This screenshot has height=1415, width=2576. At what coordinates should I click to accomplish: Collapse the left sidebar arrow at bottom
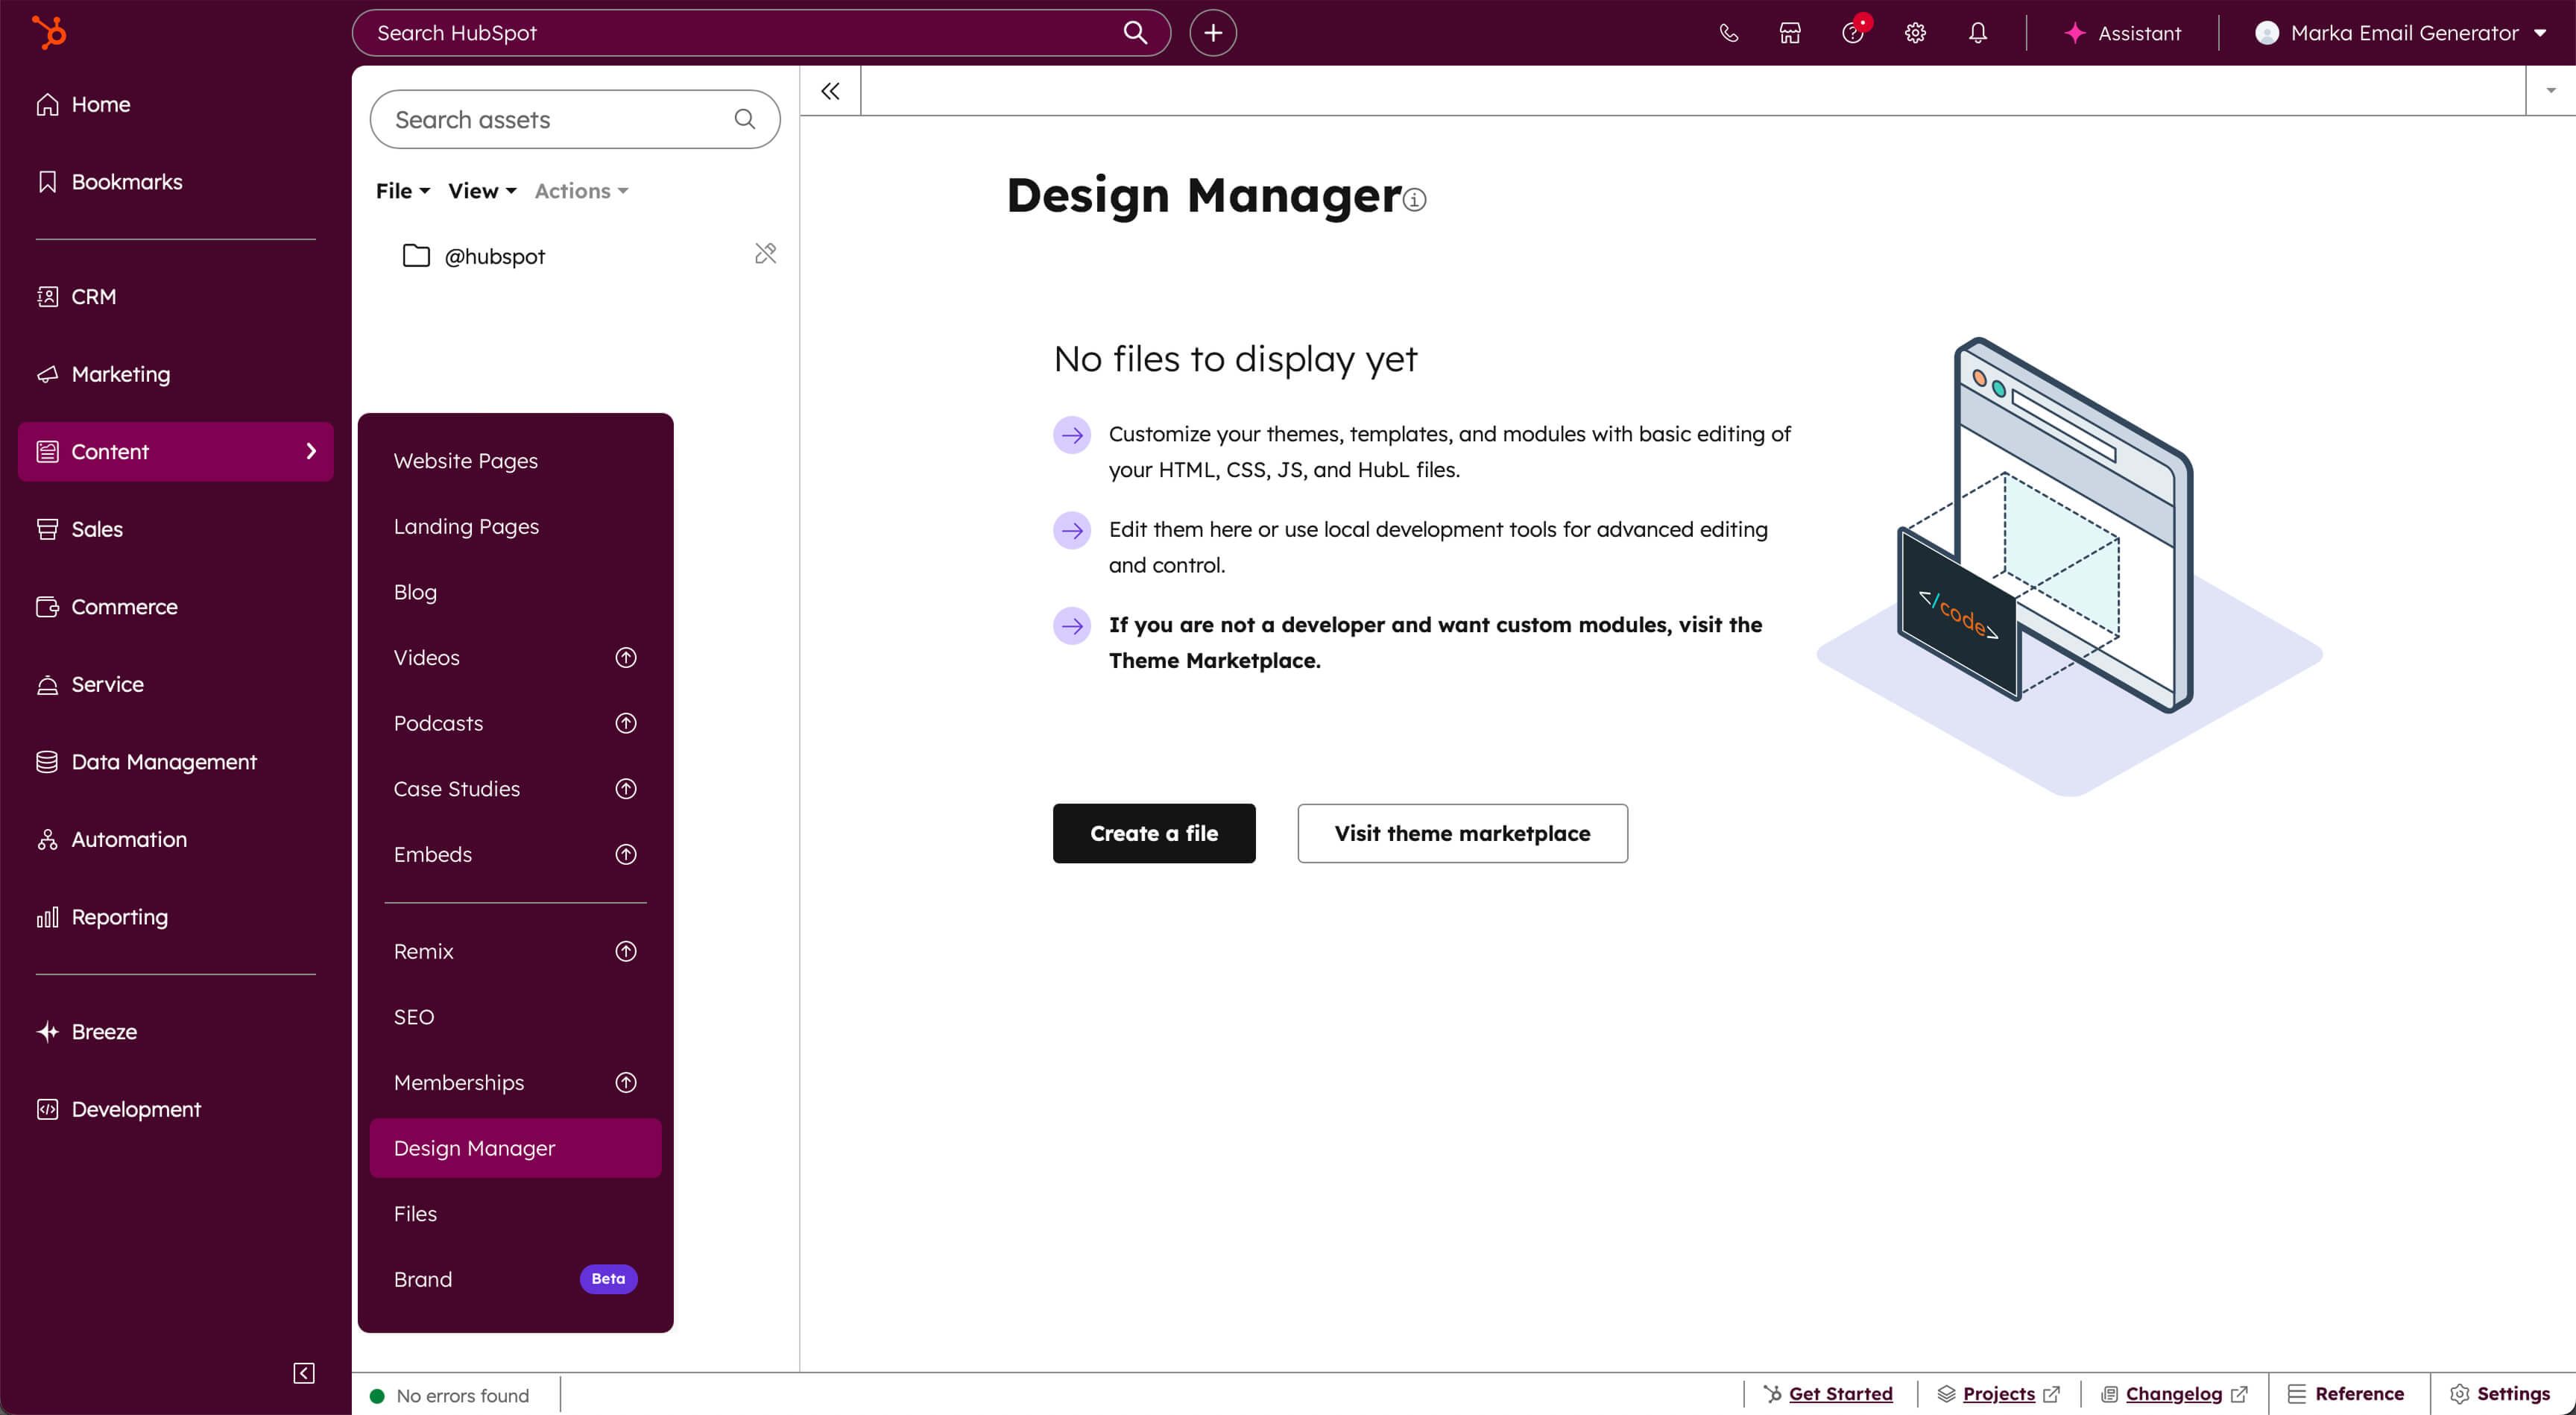click(x=303, y=1373)
